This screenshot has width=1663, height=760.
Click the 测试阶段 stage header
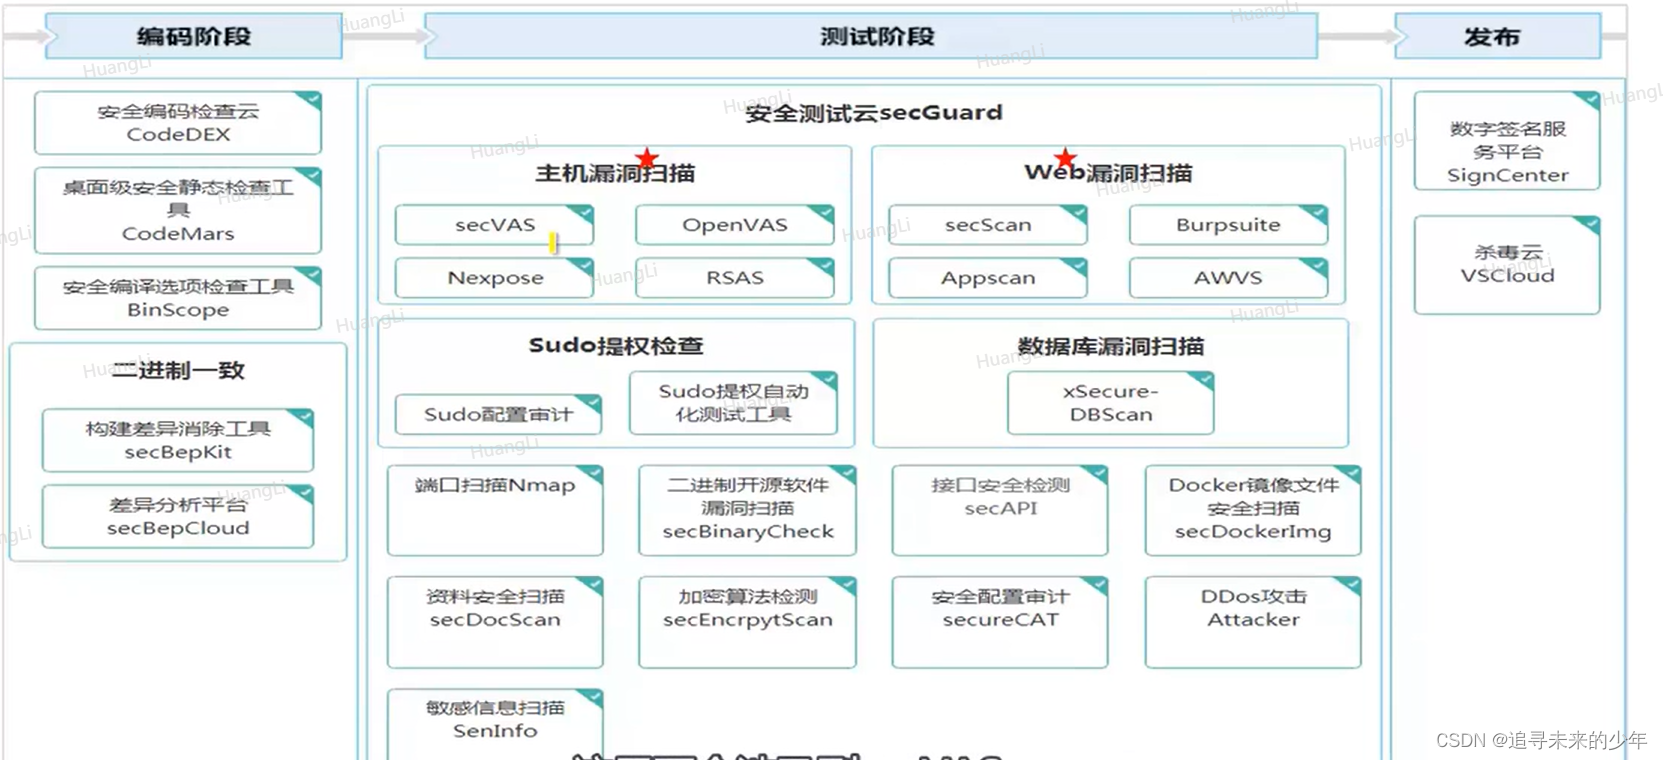pyautogui.click(x=871, y=37)
